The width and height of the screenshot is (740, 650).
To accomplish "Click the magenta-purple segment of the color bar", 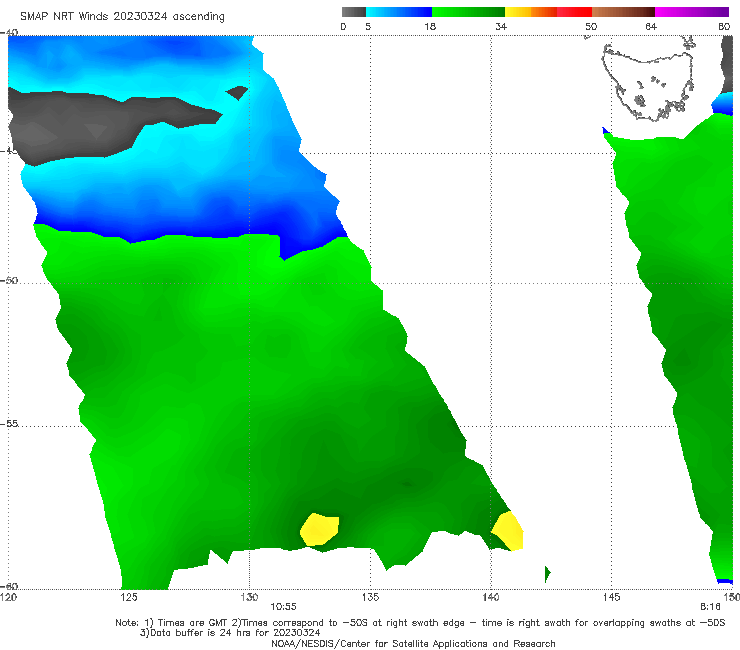I will [692, 12].
